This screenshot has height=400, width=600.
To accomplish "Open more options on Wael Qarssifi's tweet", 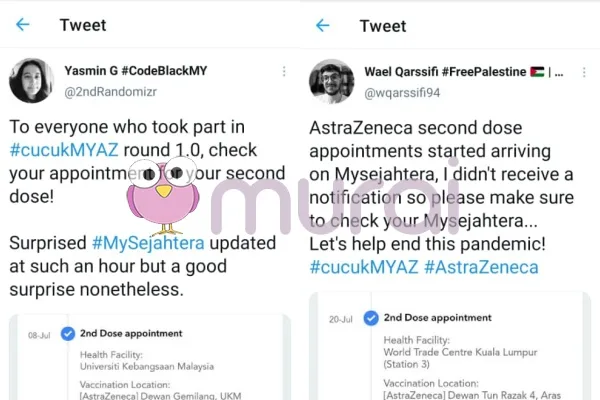I will [587, 72].
